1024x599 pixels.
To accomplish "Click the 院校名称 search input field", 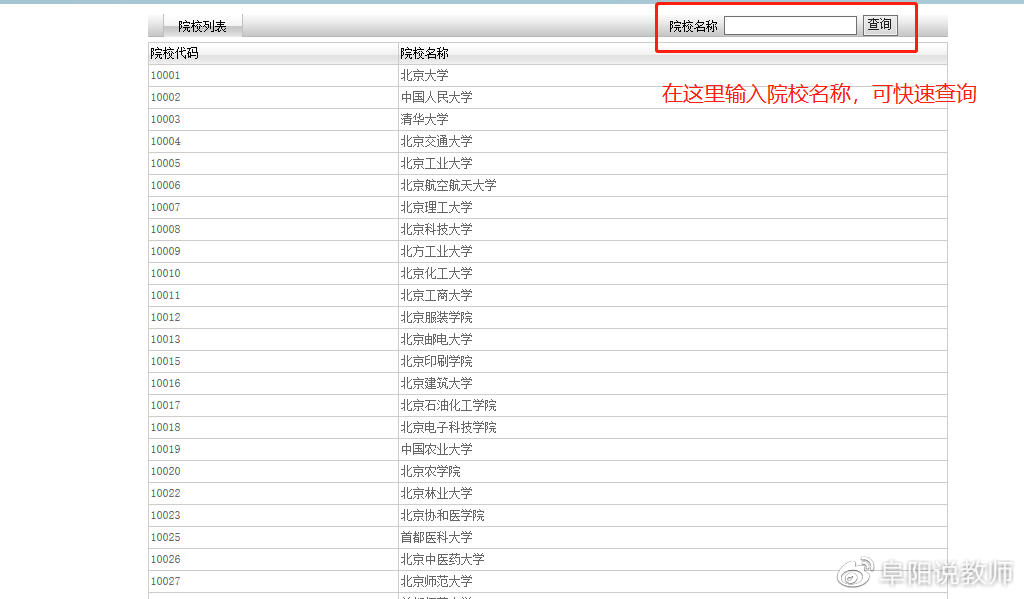I will [790, 25].
